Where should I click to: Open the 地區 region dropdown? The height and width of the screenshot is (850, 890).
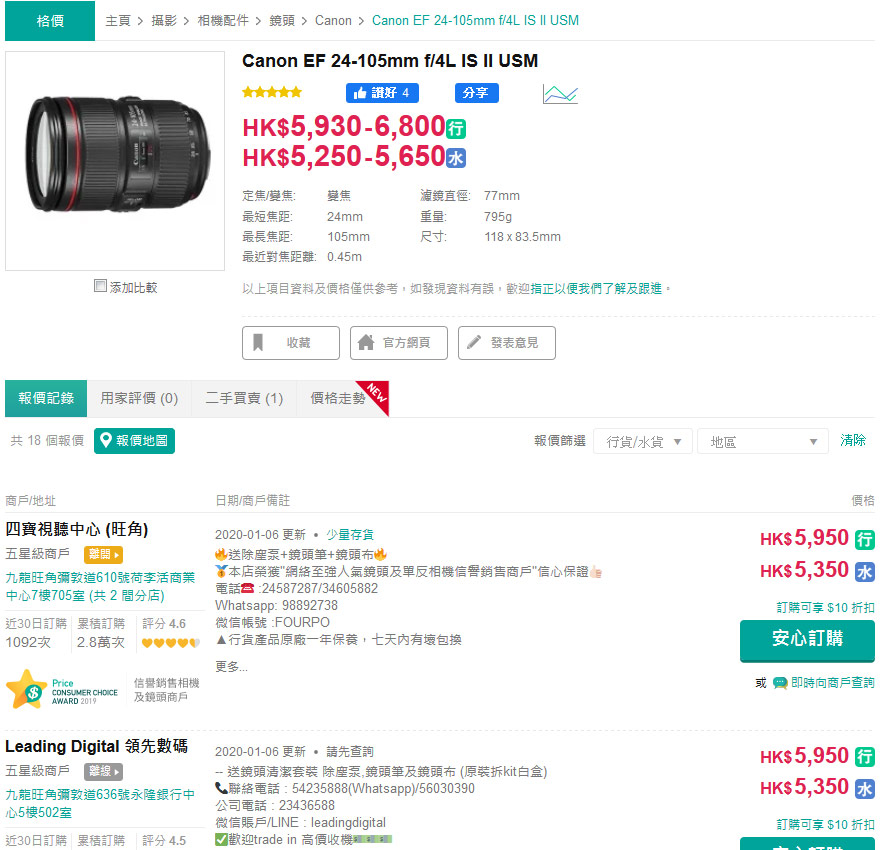click(x=763, y=441)
